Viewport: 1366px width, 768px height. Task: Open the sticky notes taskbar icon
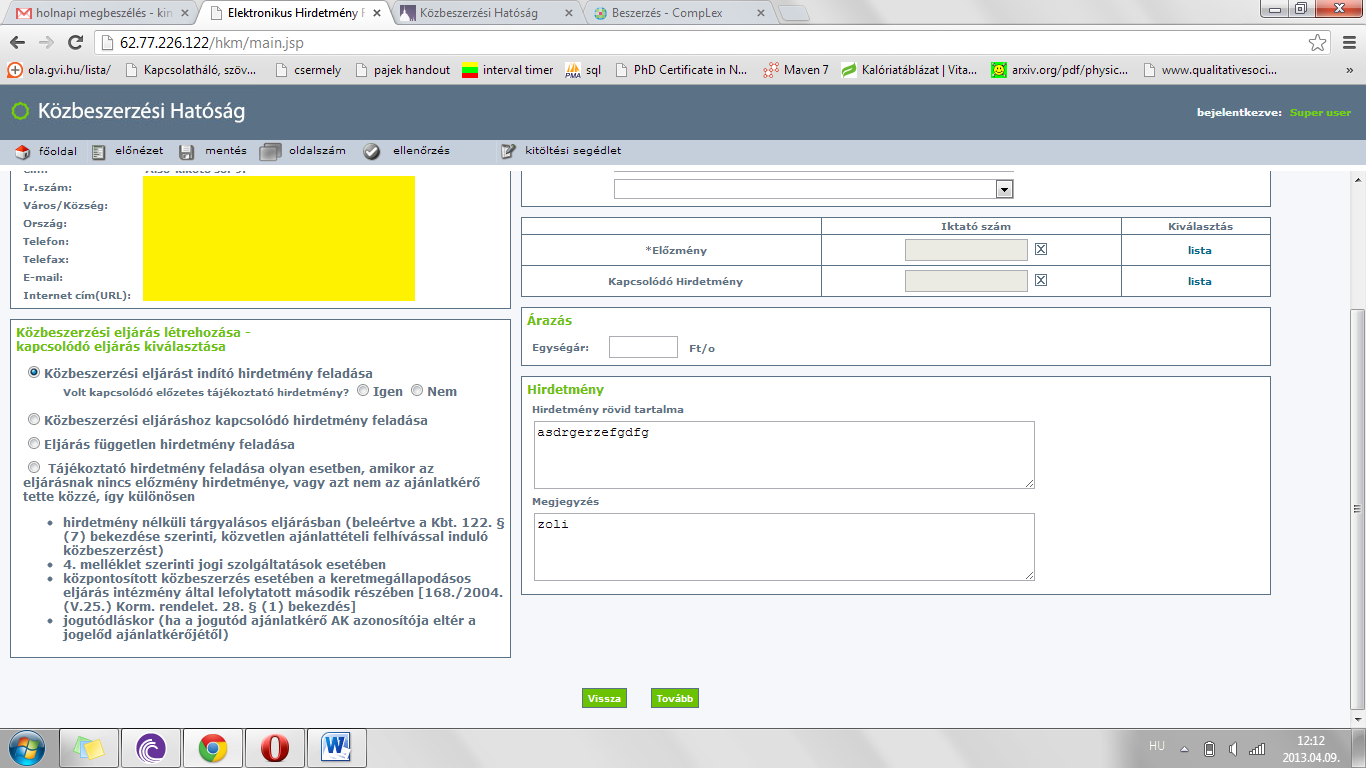(x=88, y=748)
